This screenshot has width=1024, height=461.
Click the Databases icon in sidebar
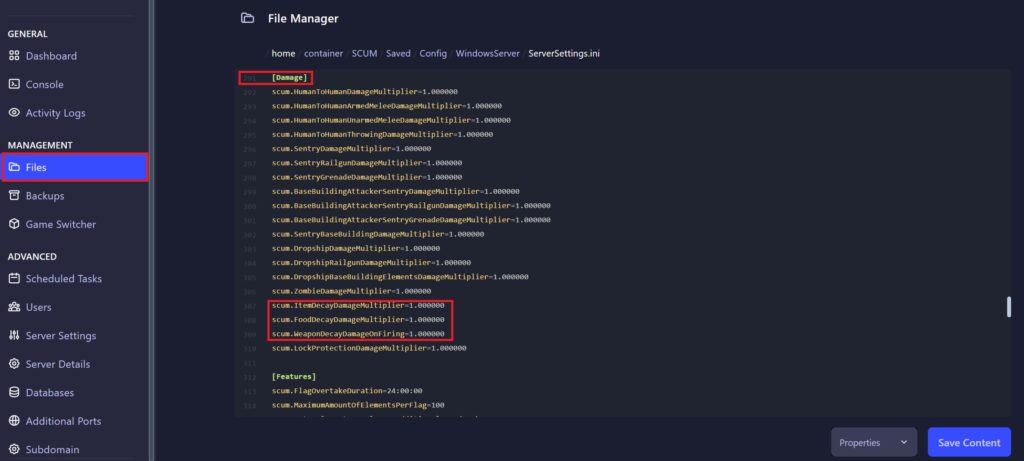(14, 393)
